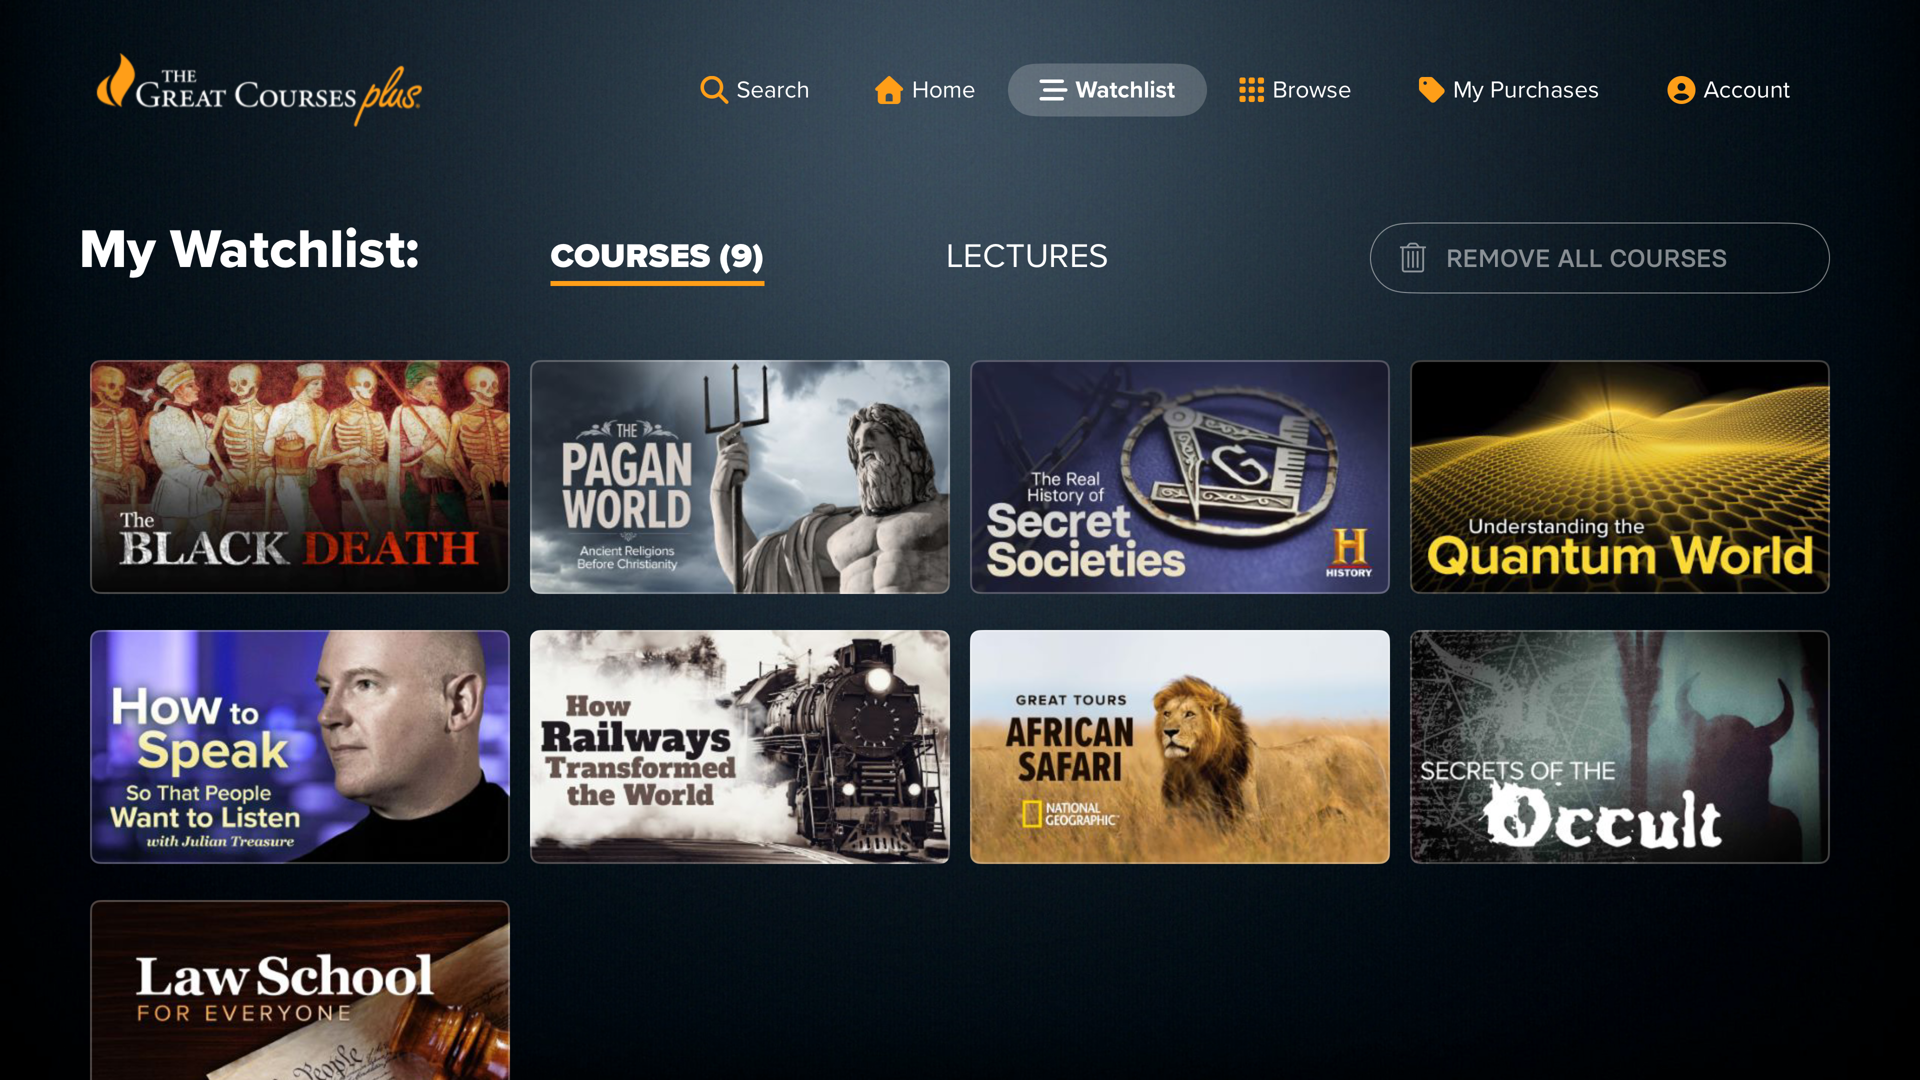Open How Railways Transformed the World
Viewport: 1920px width, 1080px height.
740,747
